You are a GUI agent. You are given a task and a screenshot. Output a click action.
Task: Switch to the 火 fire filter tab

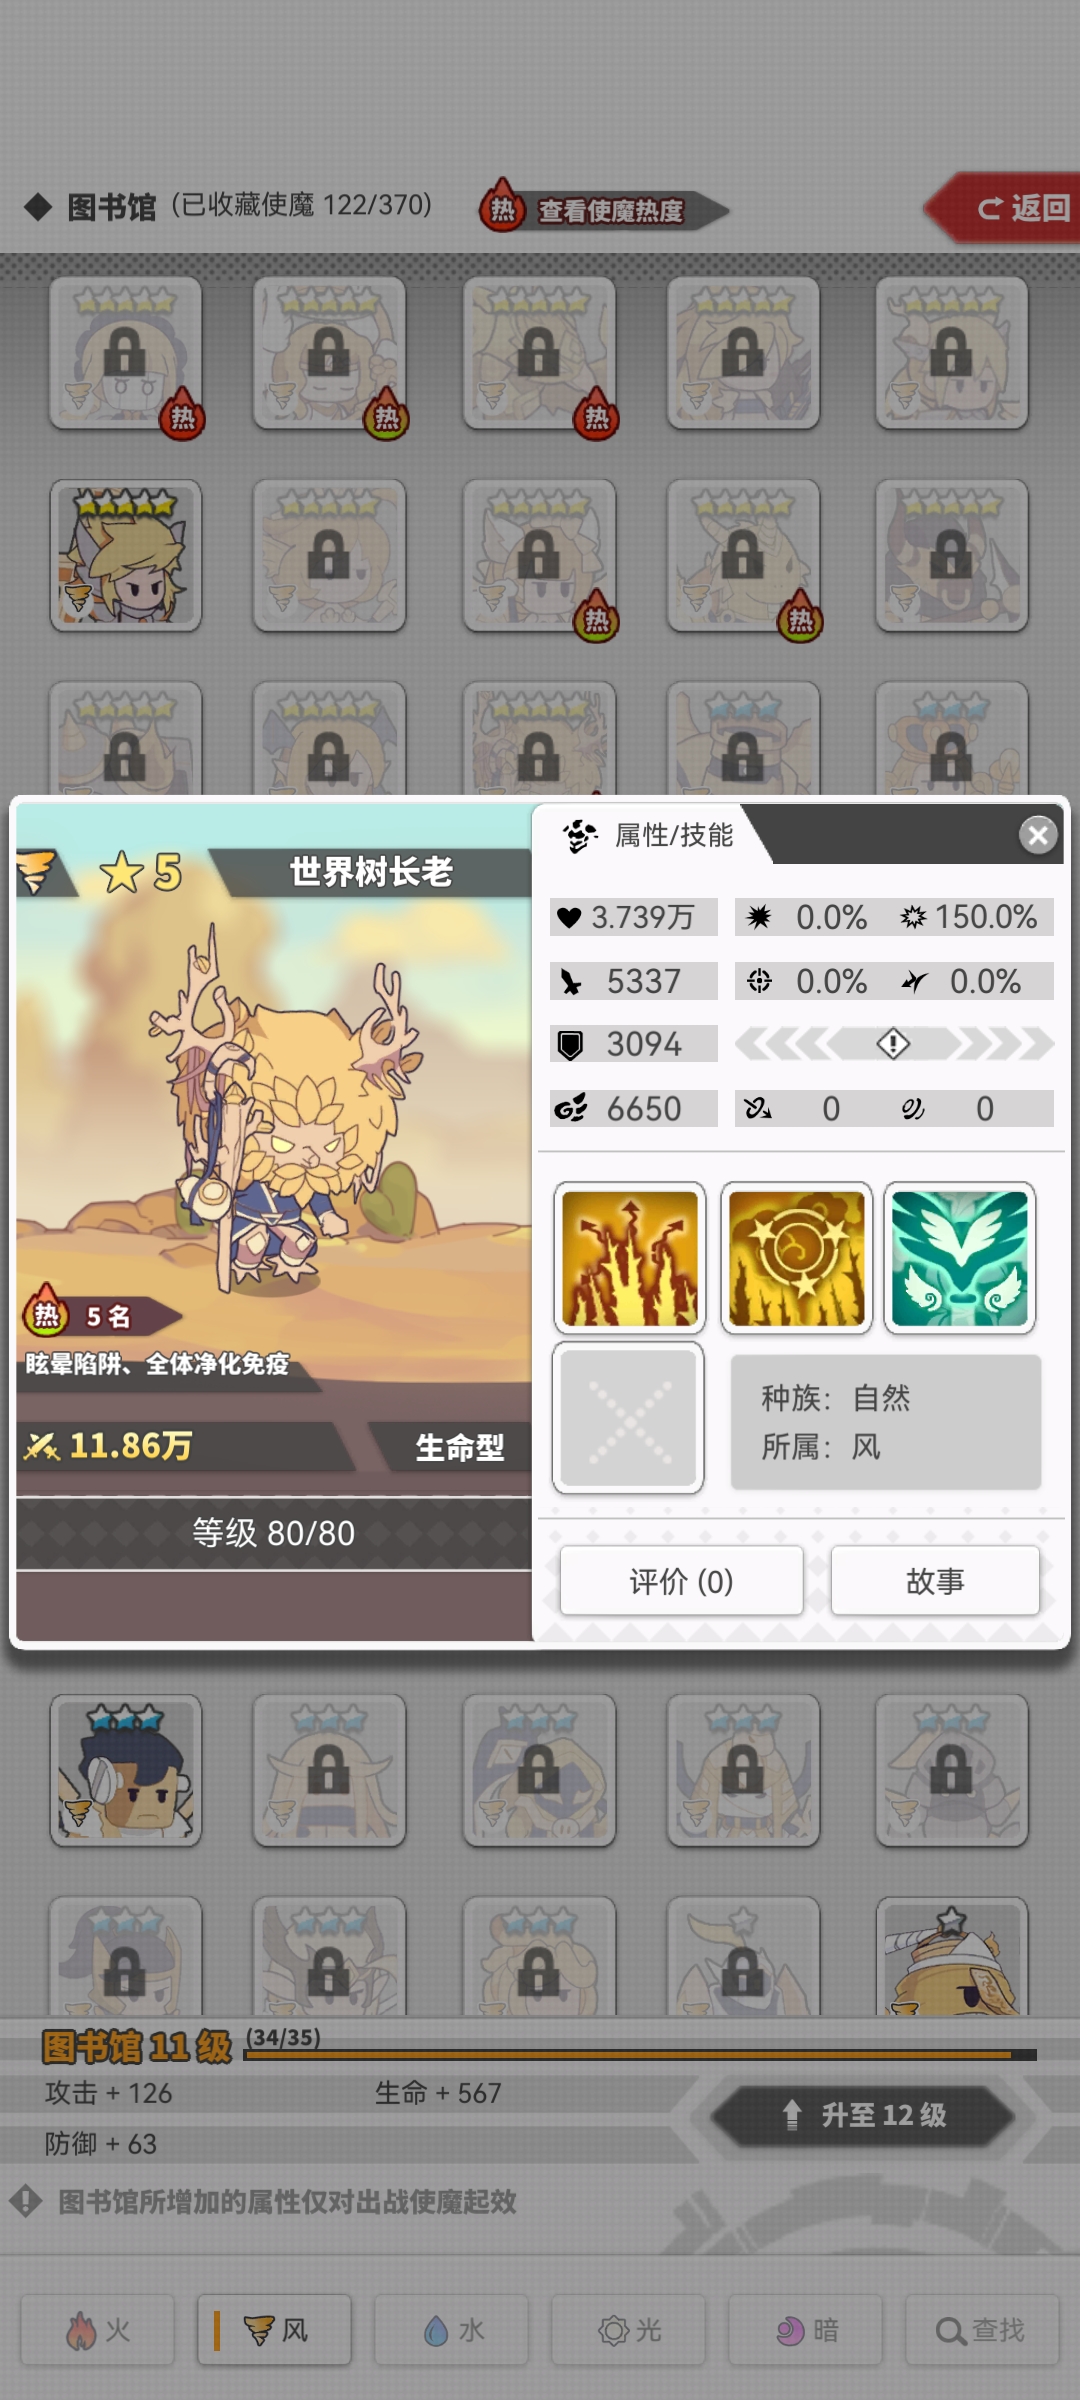(x=98, y=2330)
